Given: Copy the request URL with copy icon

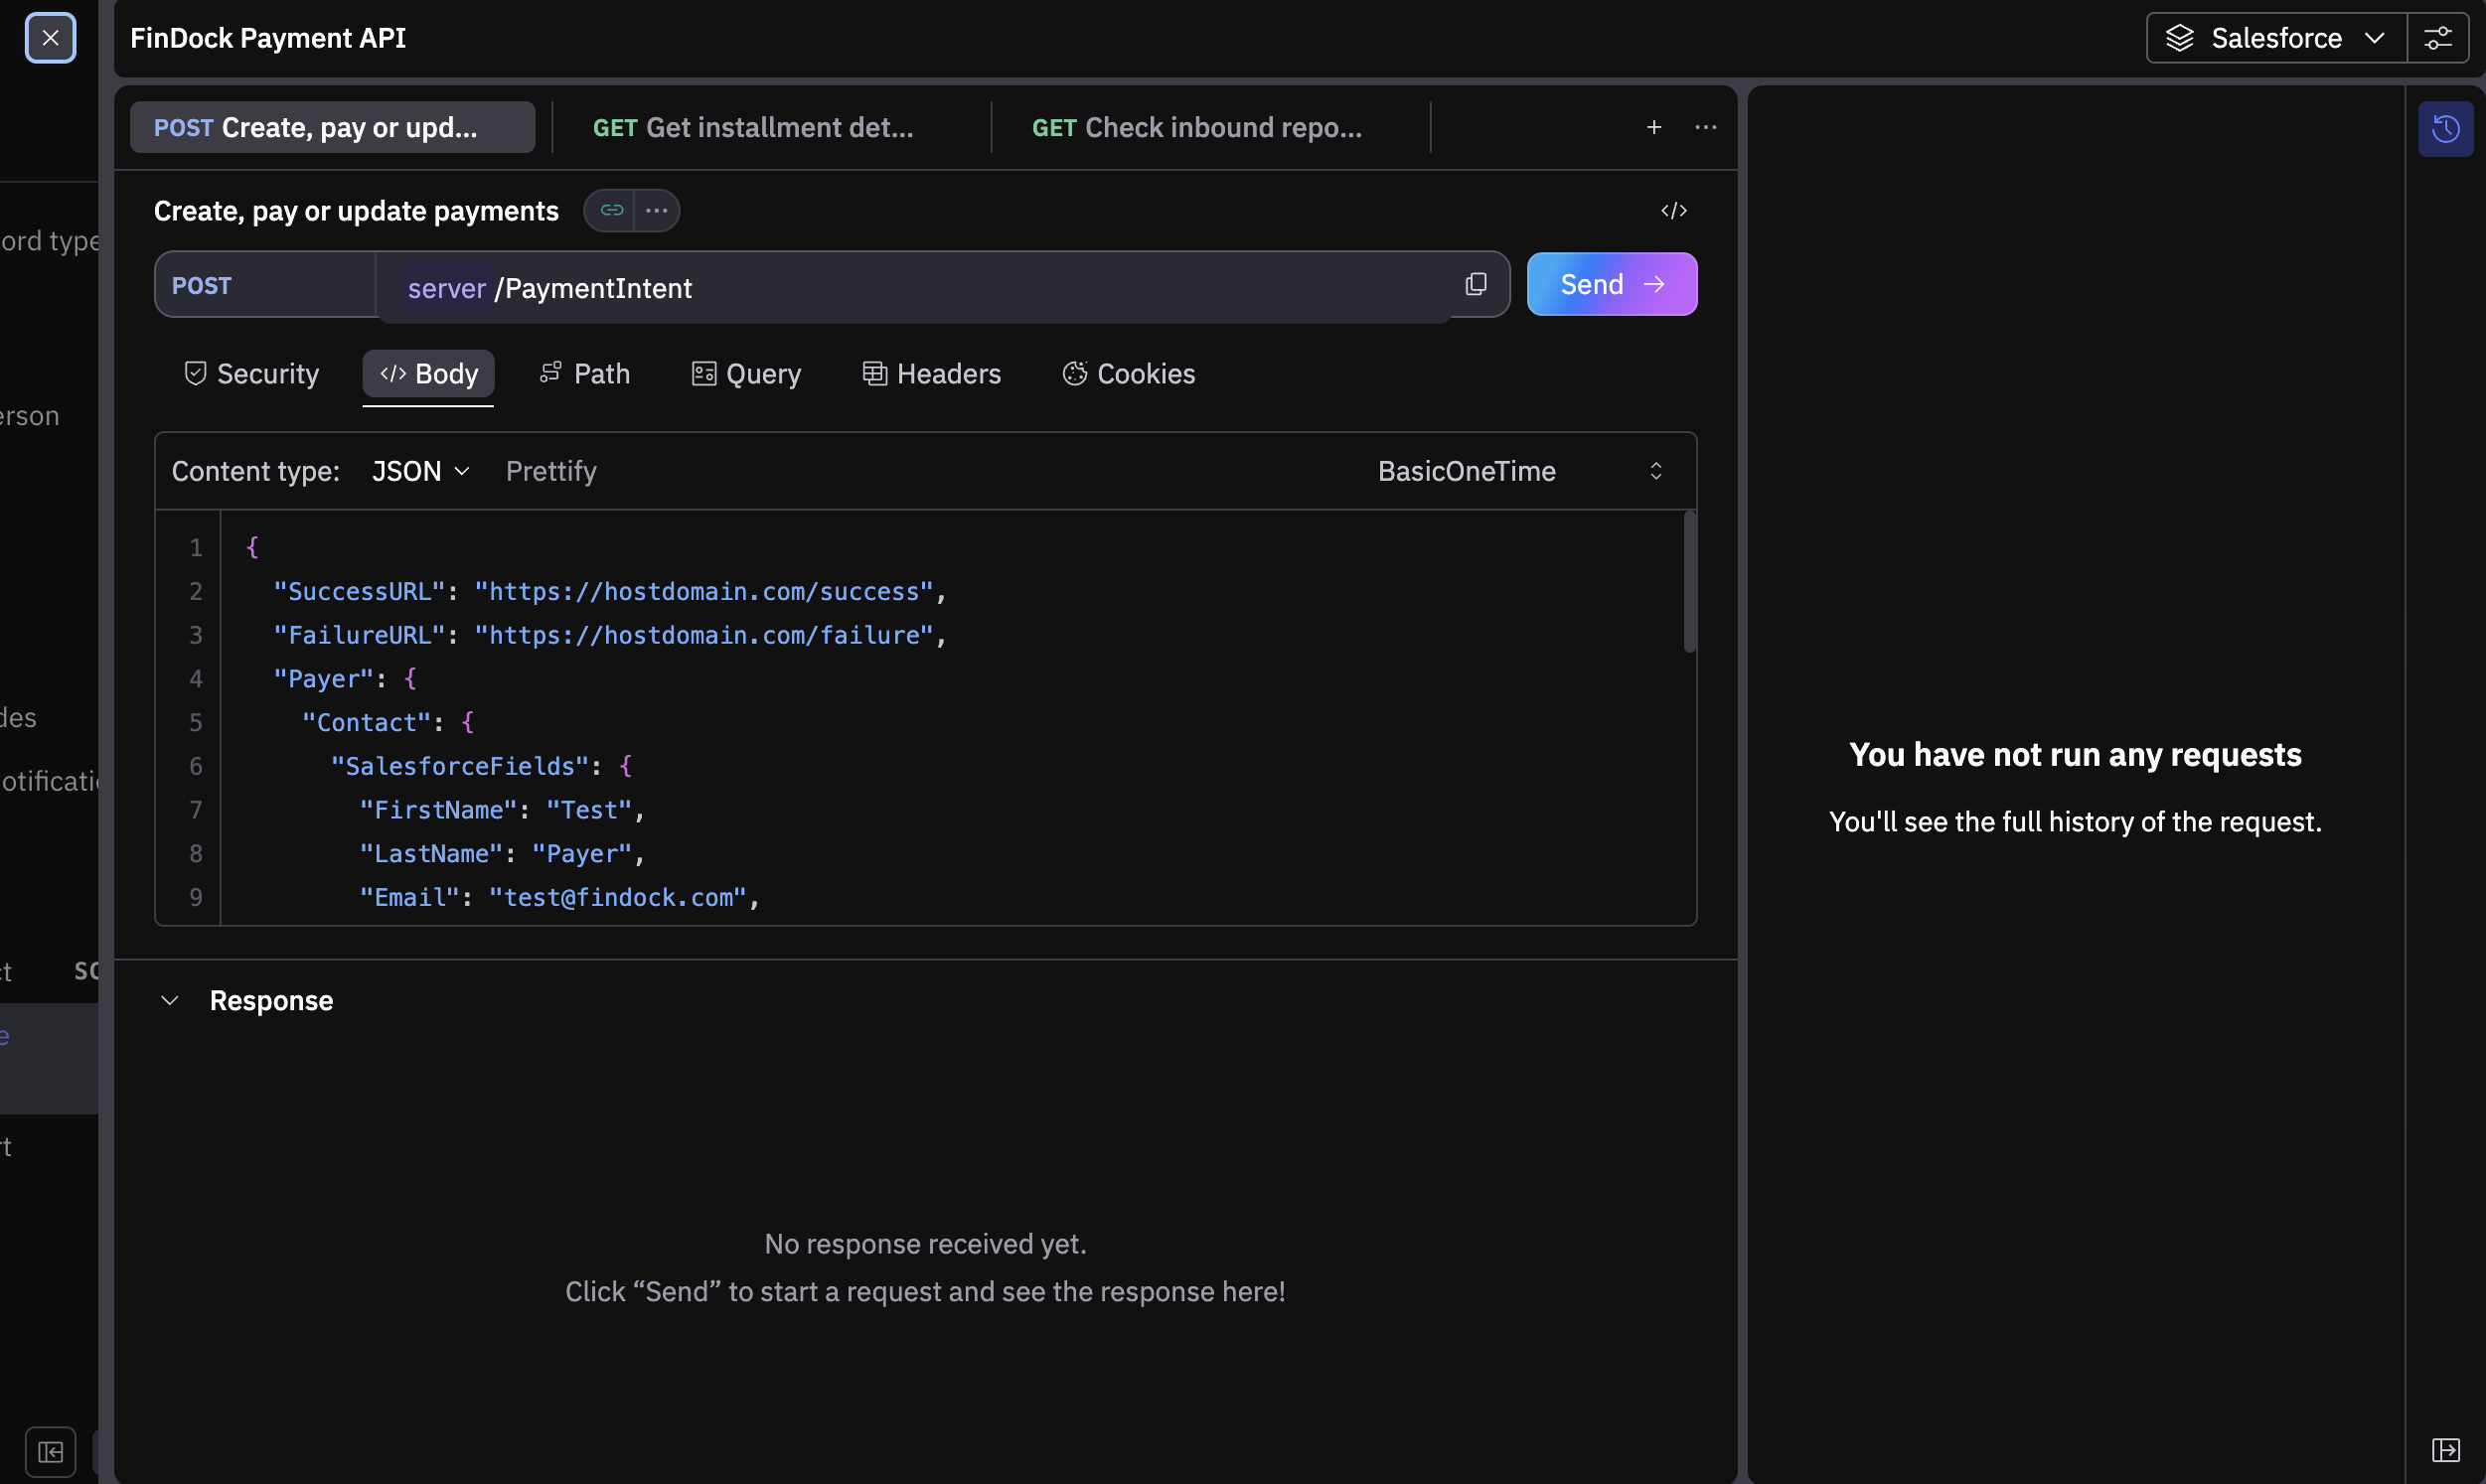Looking at the screenshot, I should click(1475, 285).
